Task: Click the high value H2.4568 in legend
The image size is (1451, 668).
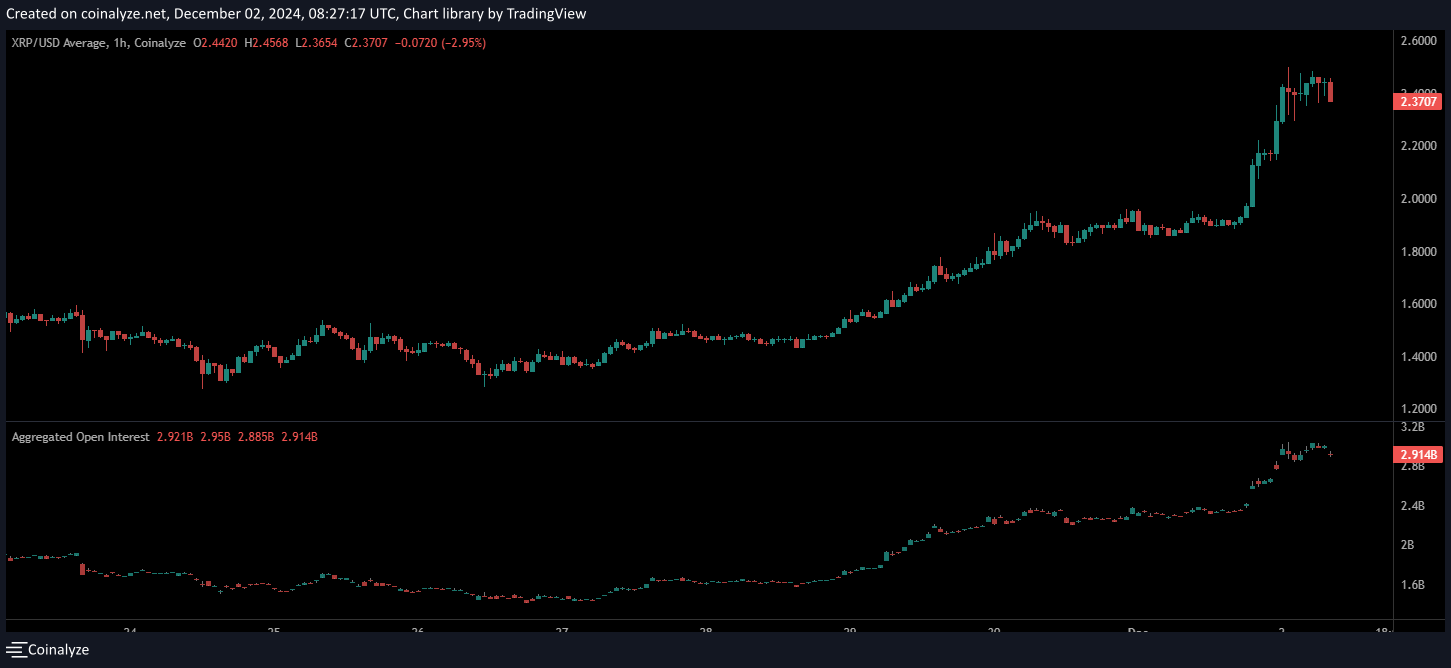Action: [264, 43]
